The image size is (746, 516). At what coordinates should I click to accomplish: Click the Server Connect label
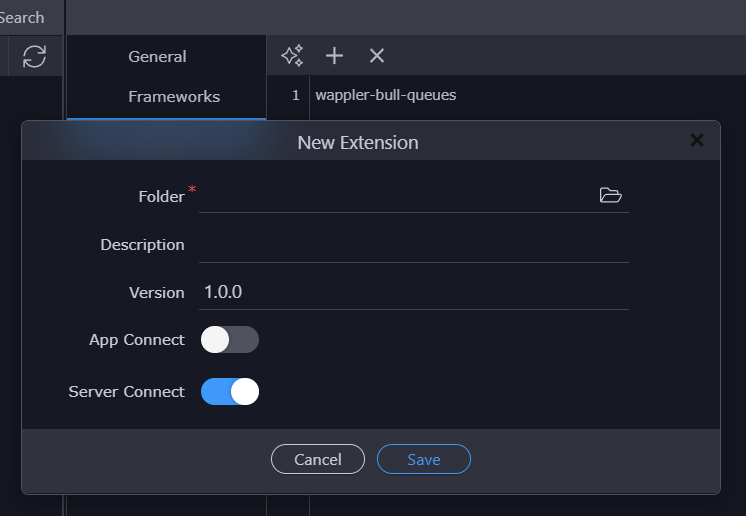click(x=127, y=391)
